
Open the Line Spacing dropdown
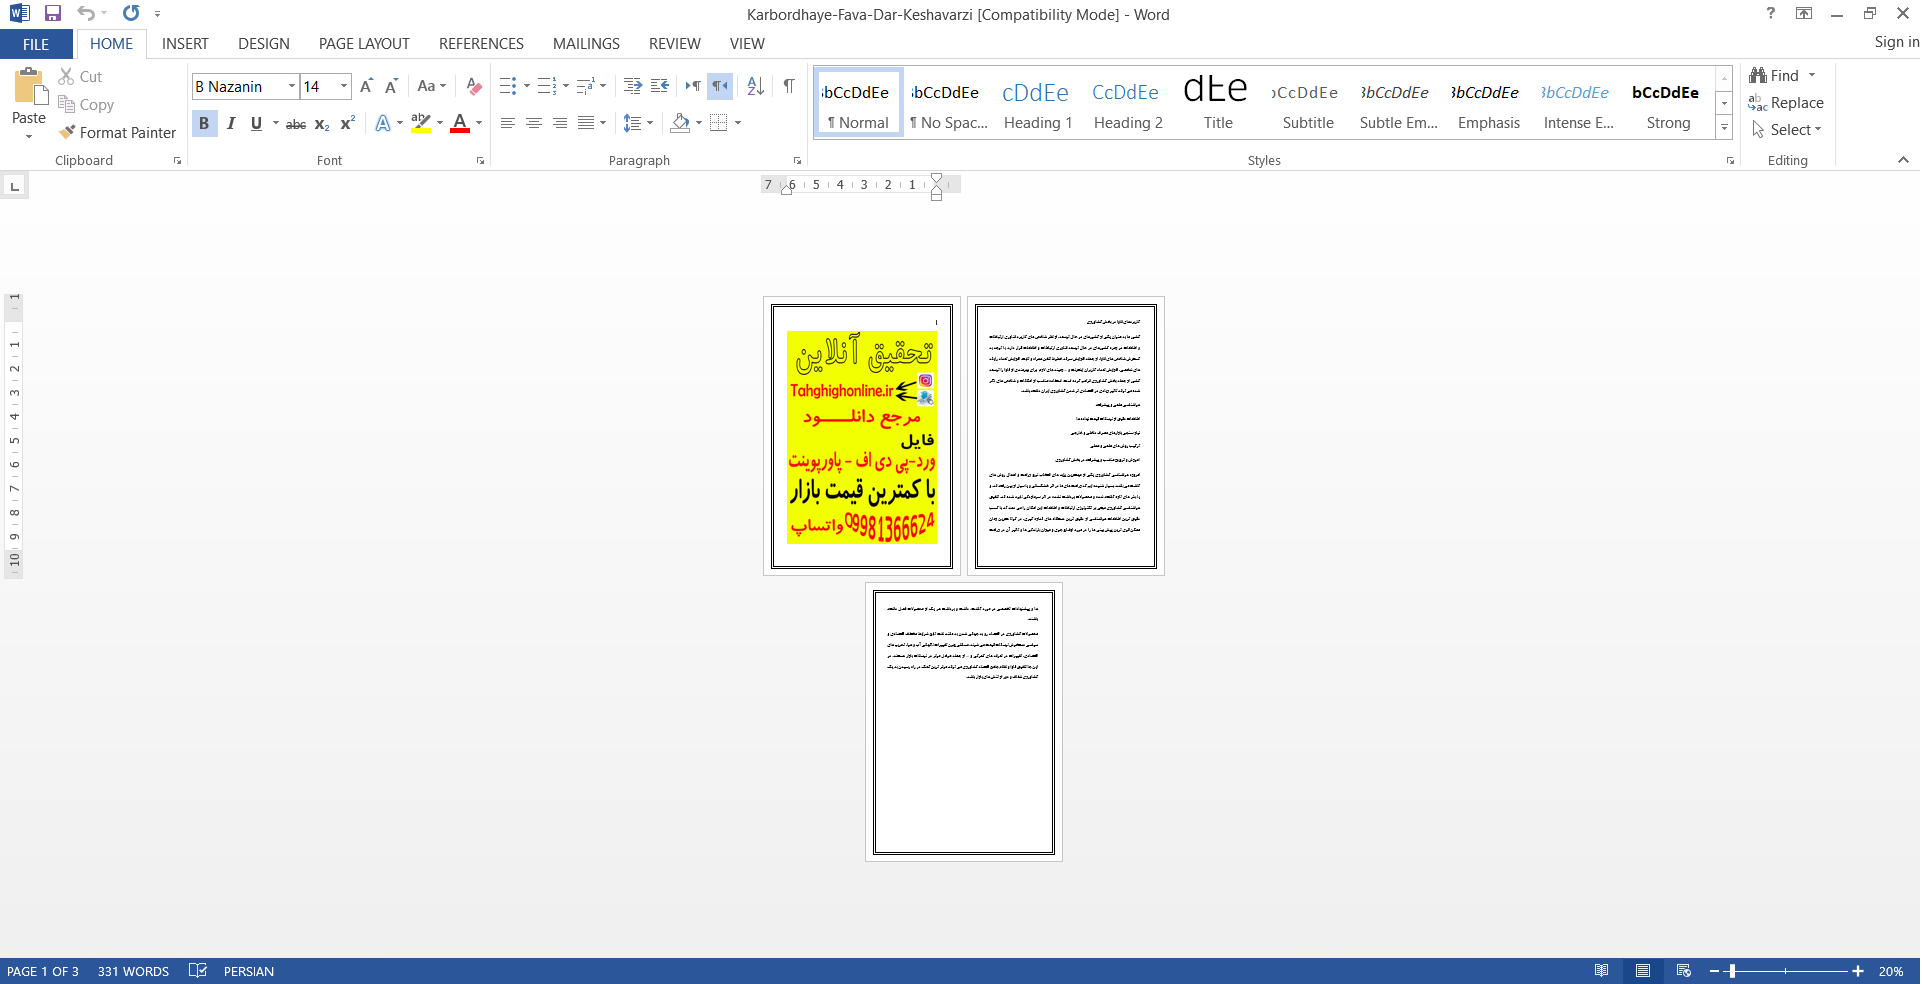(638, 123)
